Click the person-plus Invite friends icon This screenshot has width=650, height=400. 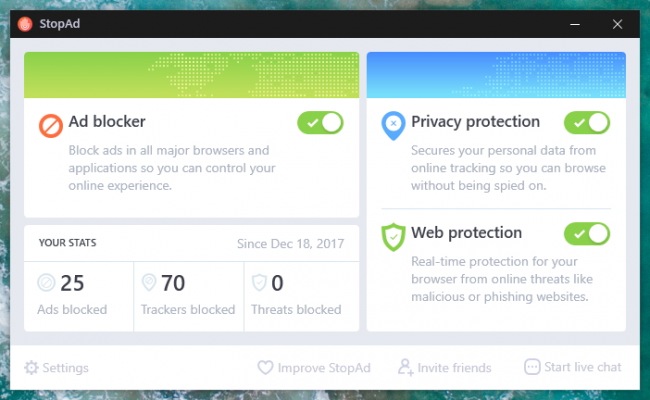coord(405,367)
